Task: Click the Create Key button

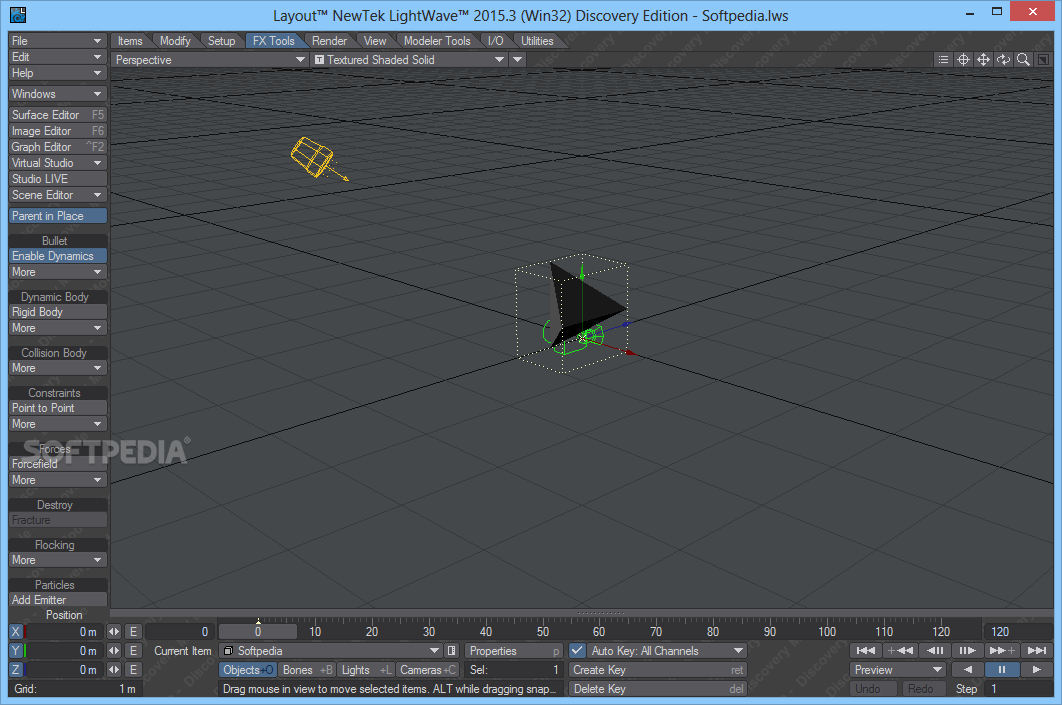Action: (x=658, y=669)
